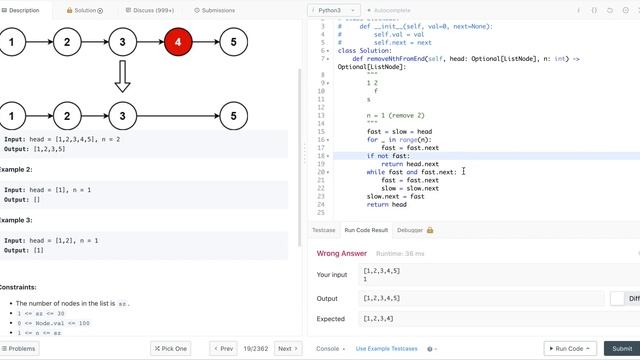Open the Problems list button
640x360 pixels.
click(19, 349)
